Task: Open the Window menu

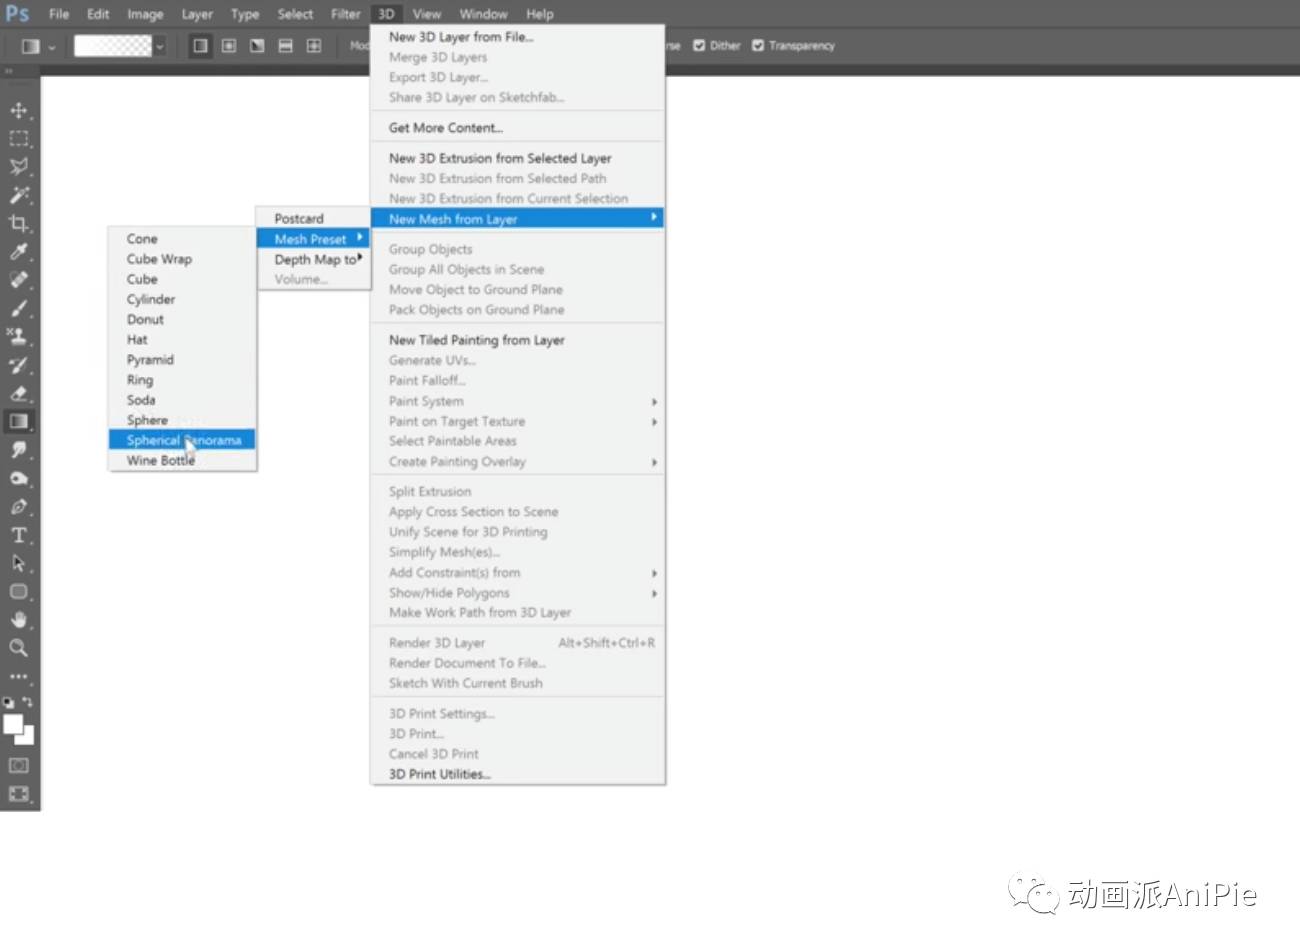Action: point(483,14)
